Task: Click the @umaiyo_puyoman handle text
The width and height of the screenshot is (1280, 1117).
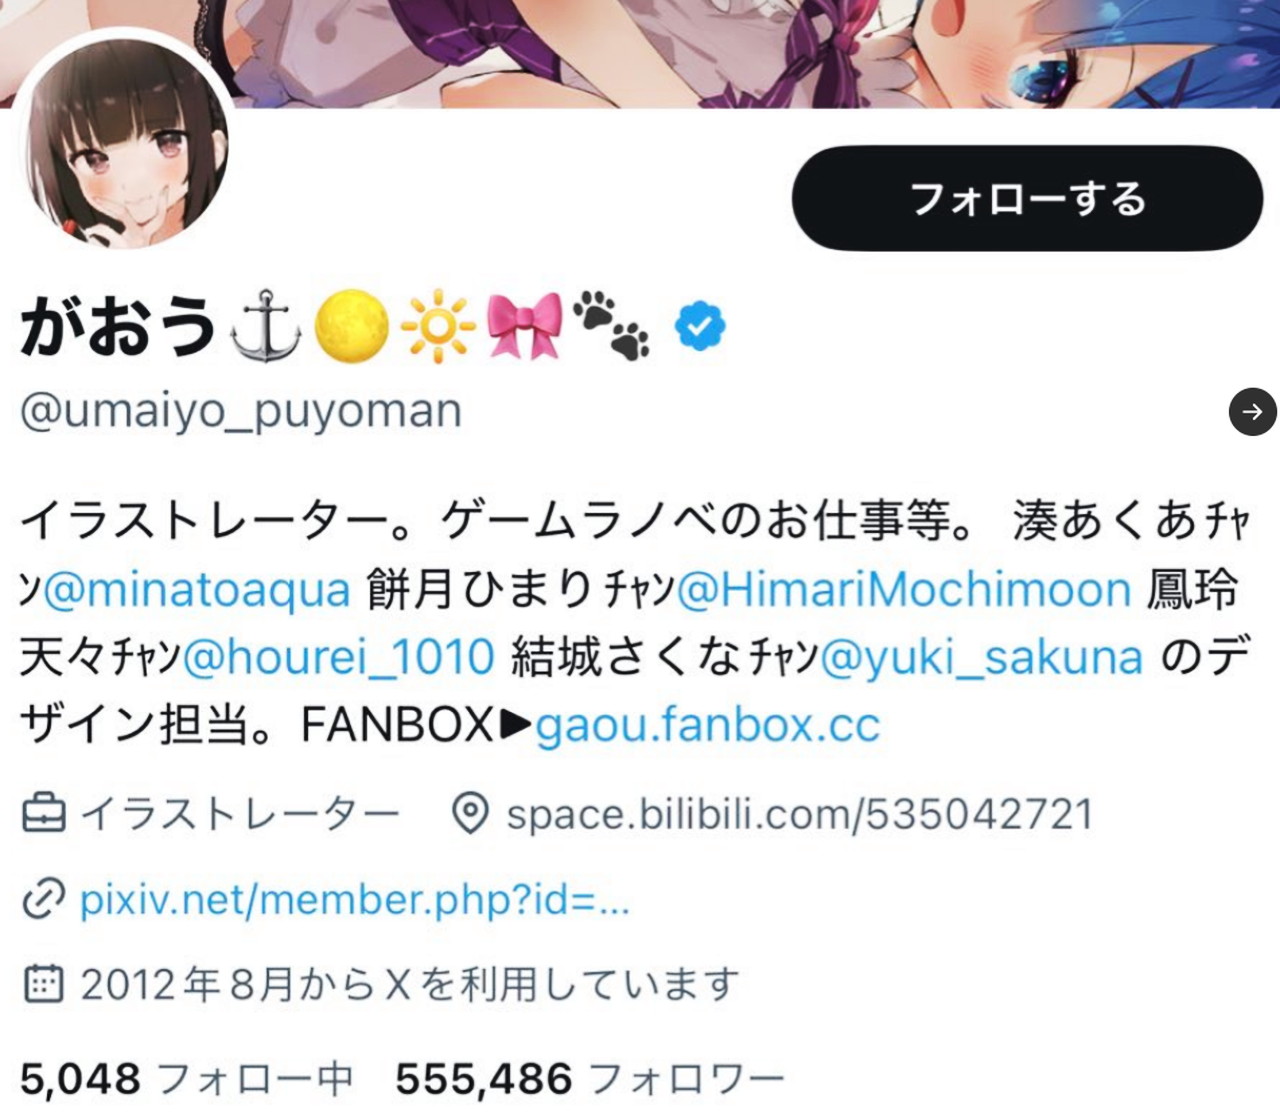Action: pyautogui.click(x=241, y=411)
